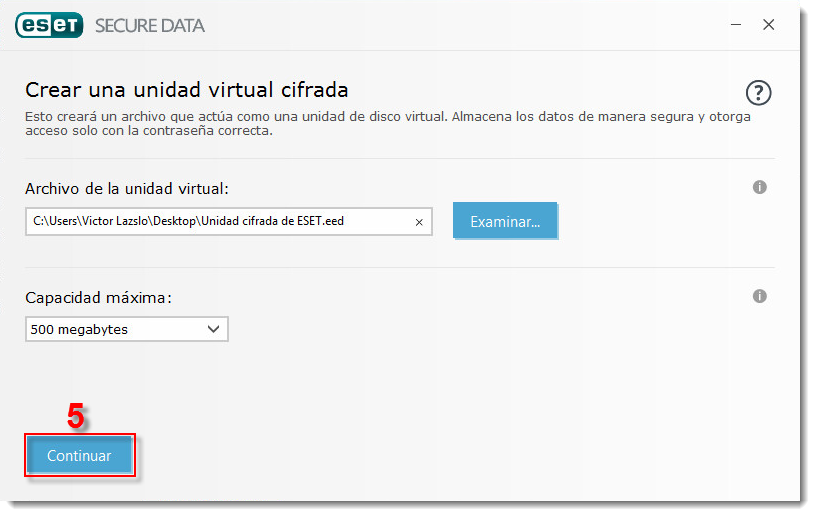Expand capacity list using the chevron arrow
The width and height of the screenshot is (815, 516).
tap(212, 329)
